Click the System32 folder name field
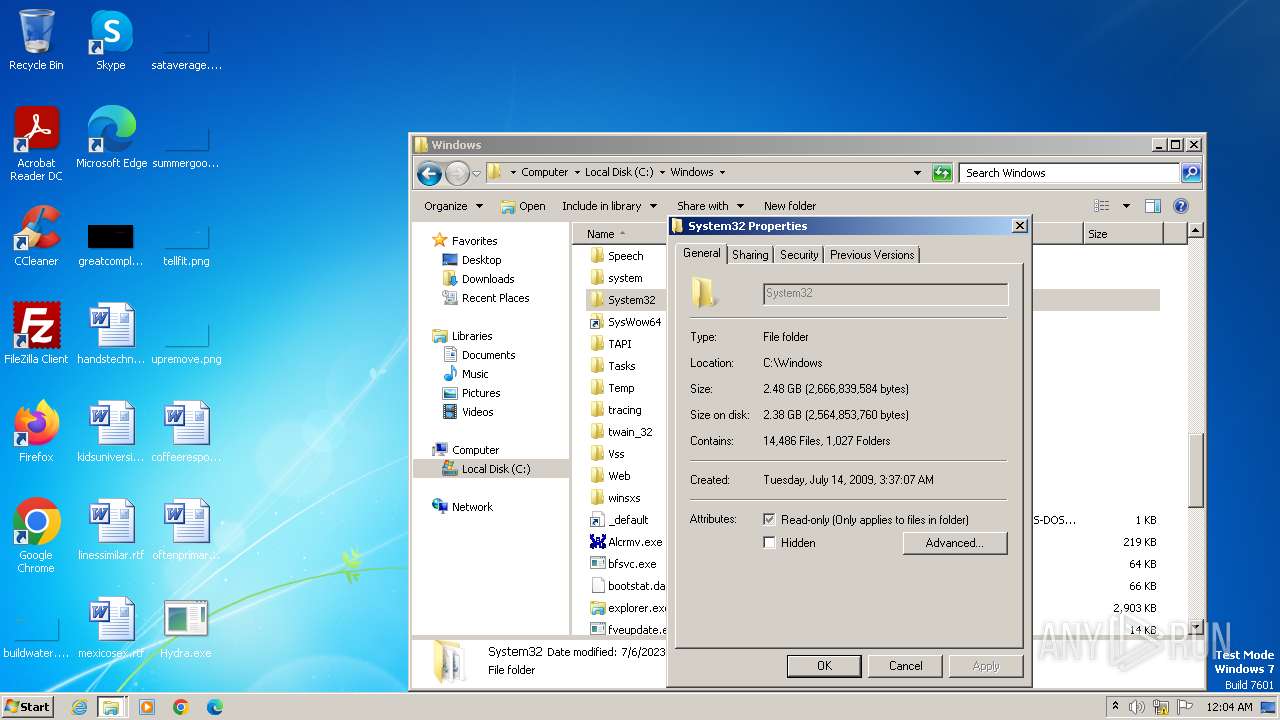1280x720 pixels. pyautogui.click(x=885, y=294)
